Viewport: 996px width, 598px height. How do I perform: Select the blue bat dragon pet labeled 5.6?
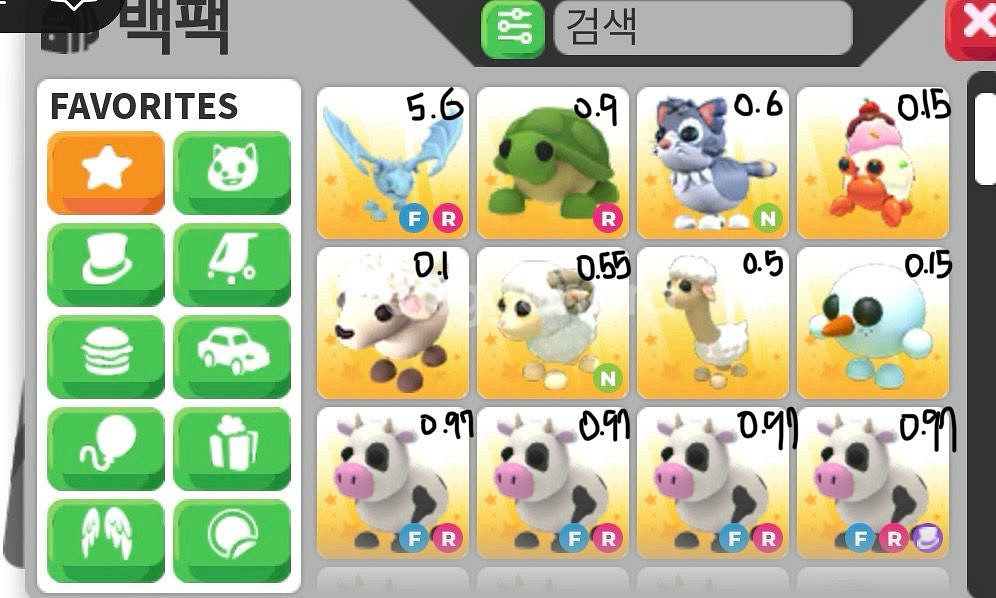393,163
